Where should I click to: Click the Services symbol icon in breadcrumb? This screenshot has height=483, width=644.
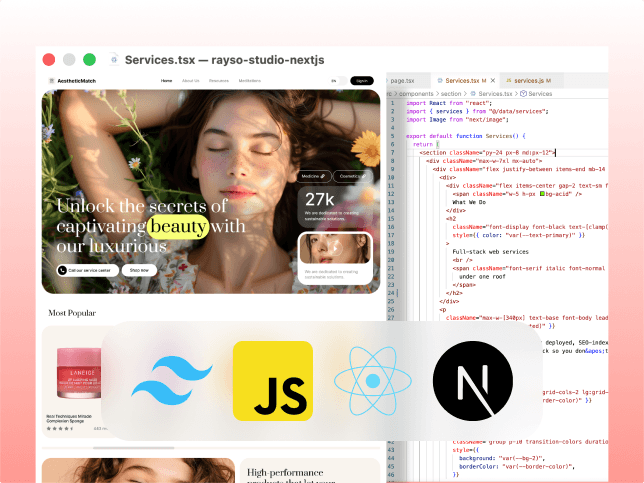pos(523,94)
